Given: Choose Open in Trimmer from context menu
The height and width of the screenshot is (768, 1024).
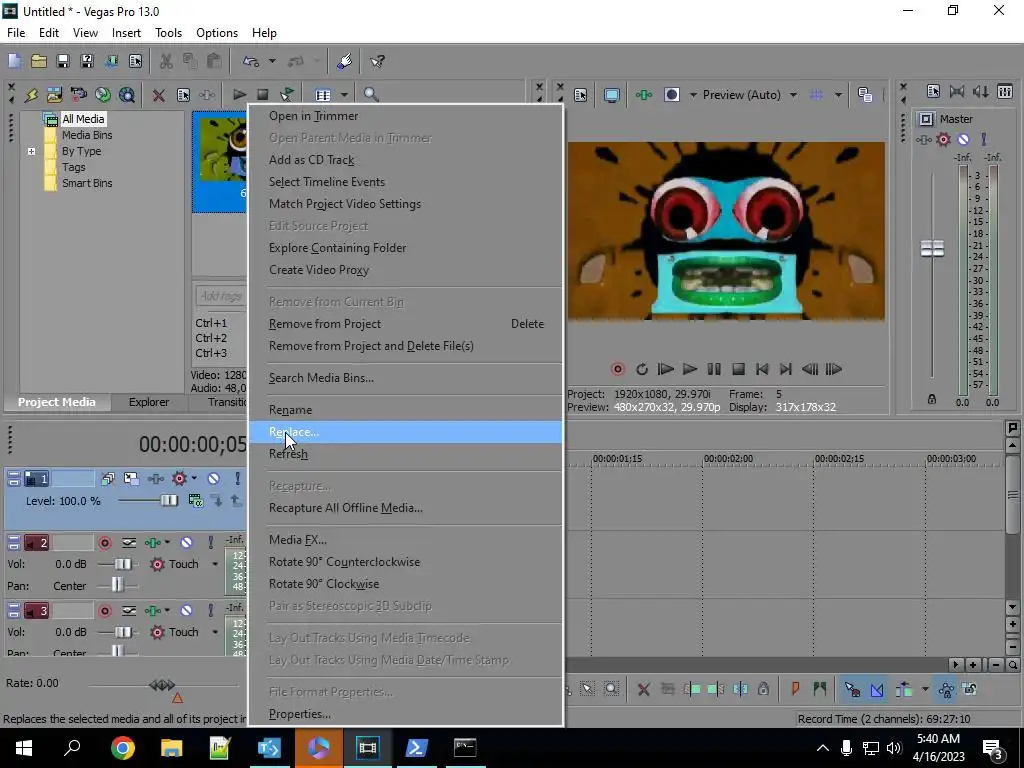Looking at the screenshot, I should (405, 116).
